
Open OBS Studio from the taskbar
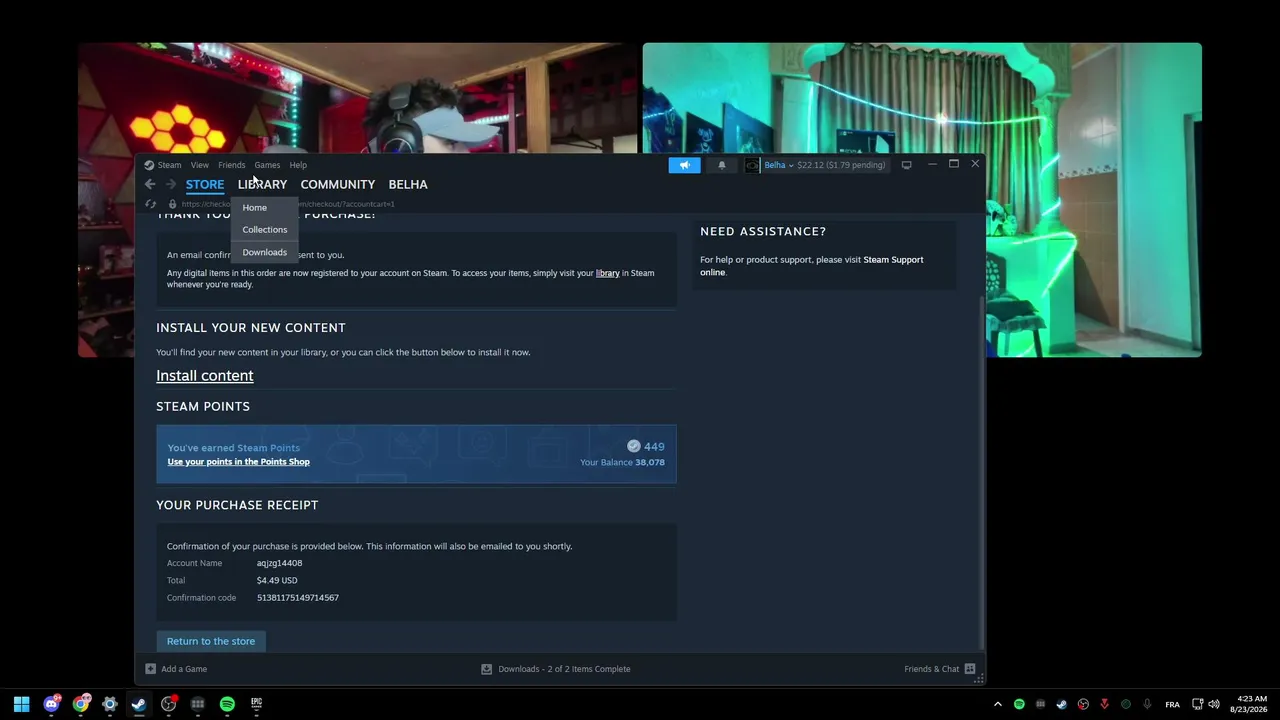point(169,704)
